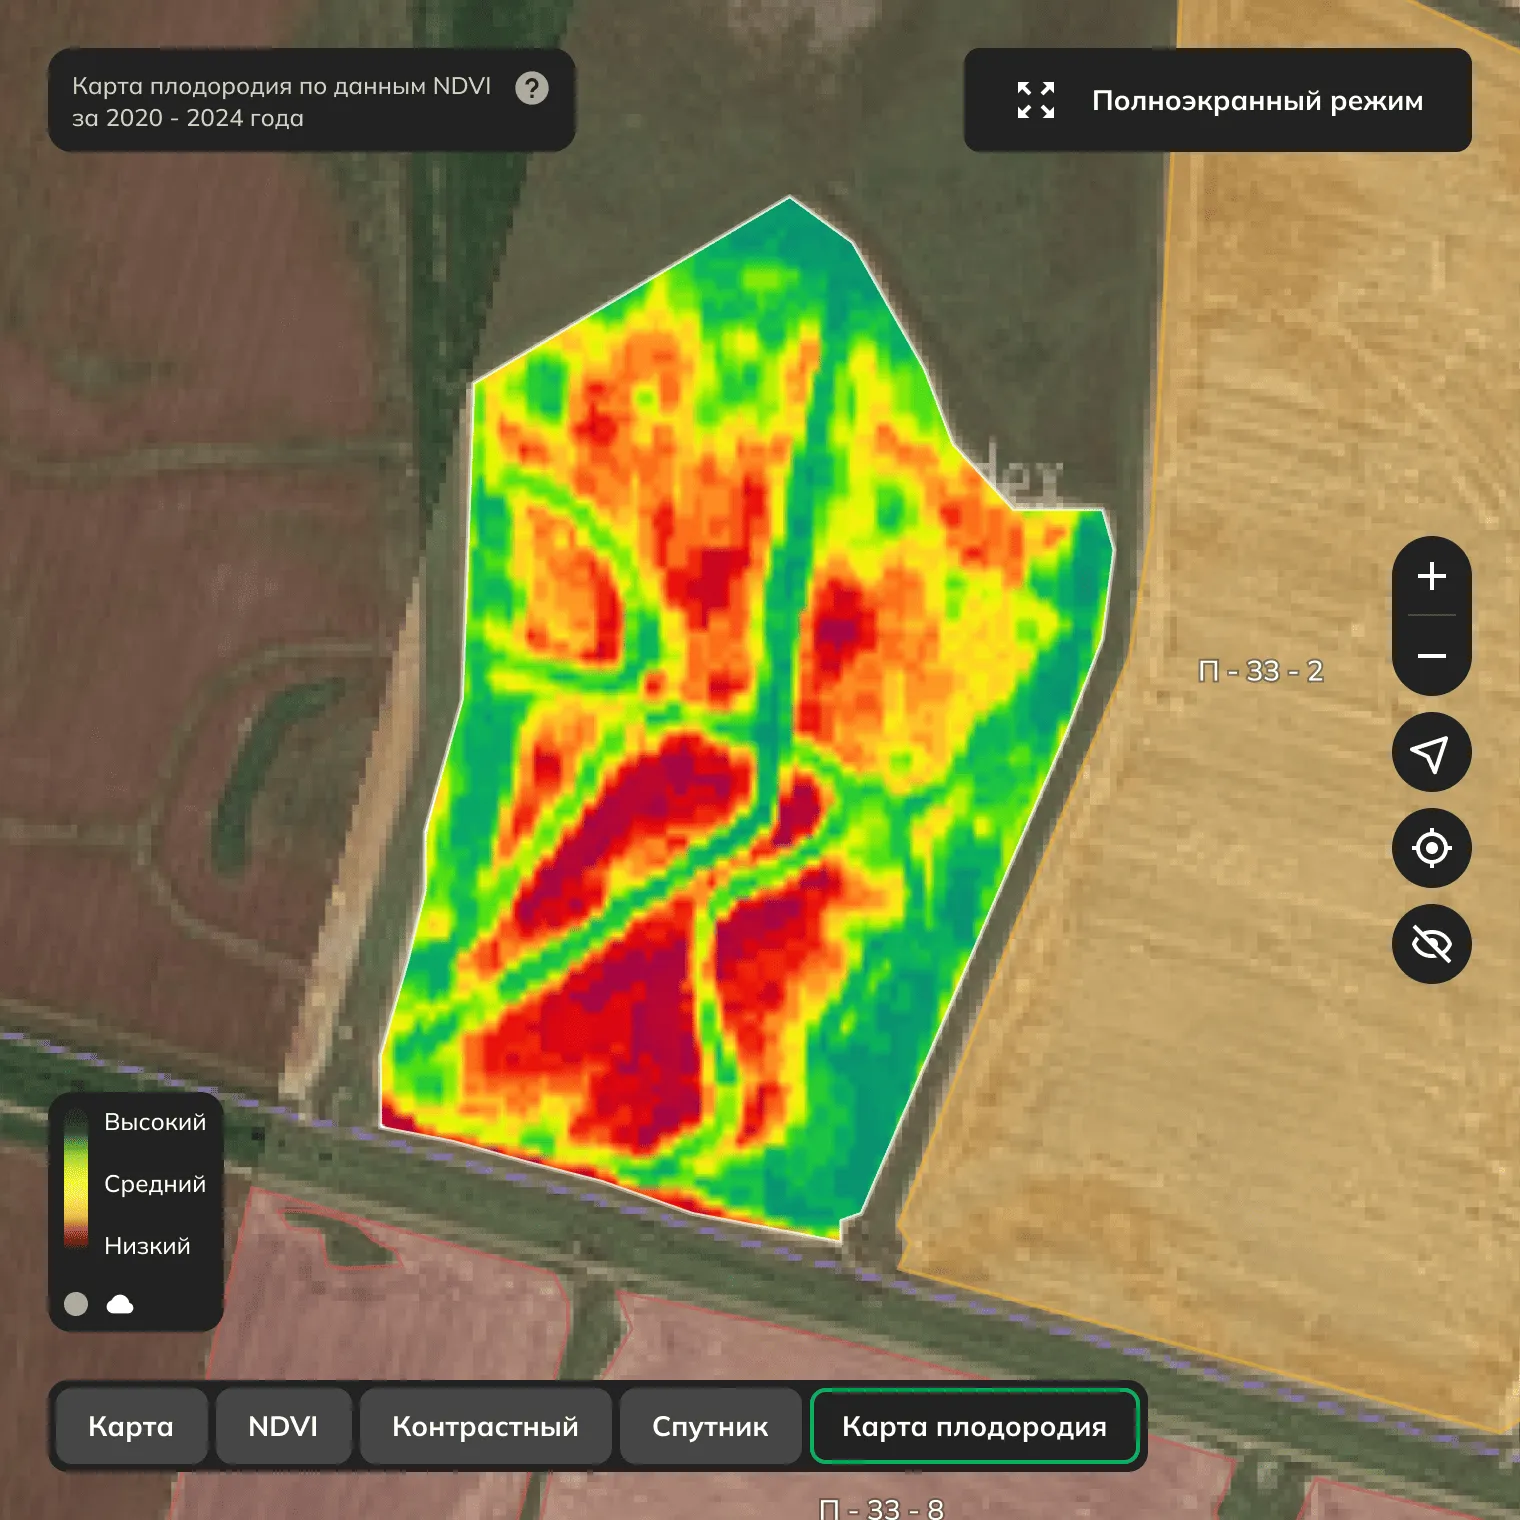Click the navigation arrow icon

coord(1431,753)
